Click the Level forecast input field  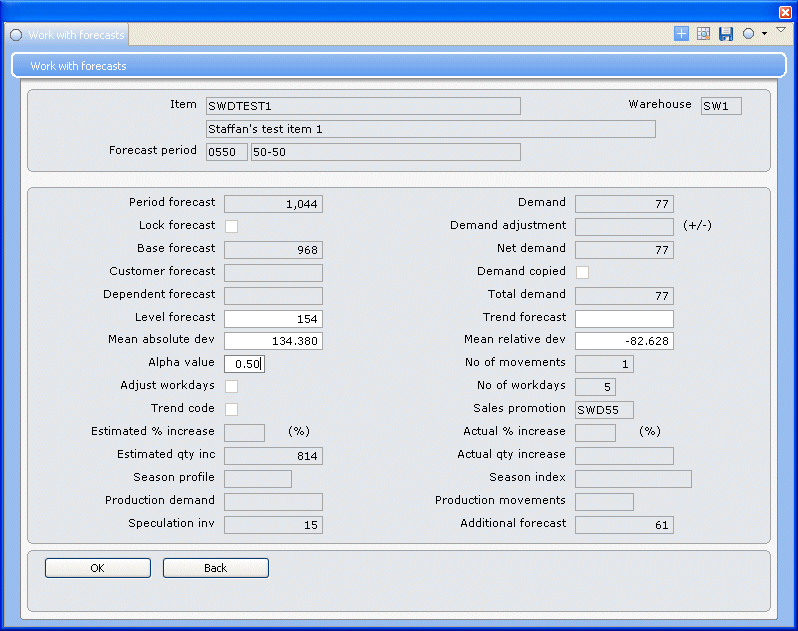pos(273,319)
